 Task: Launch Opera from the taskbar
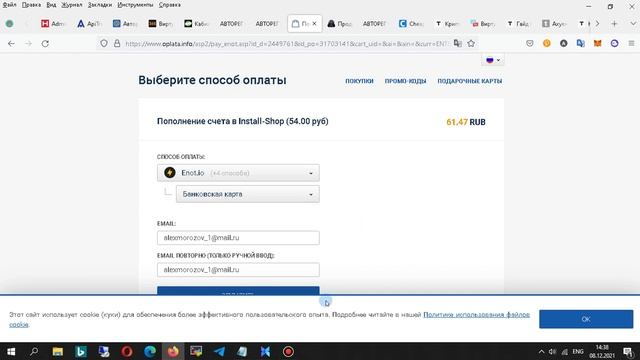pyautogui.click(x=127, y=351)
